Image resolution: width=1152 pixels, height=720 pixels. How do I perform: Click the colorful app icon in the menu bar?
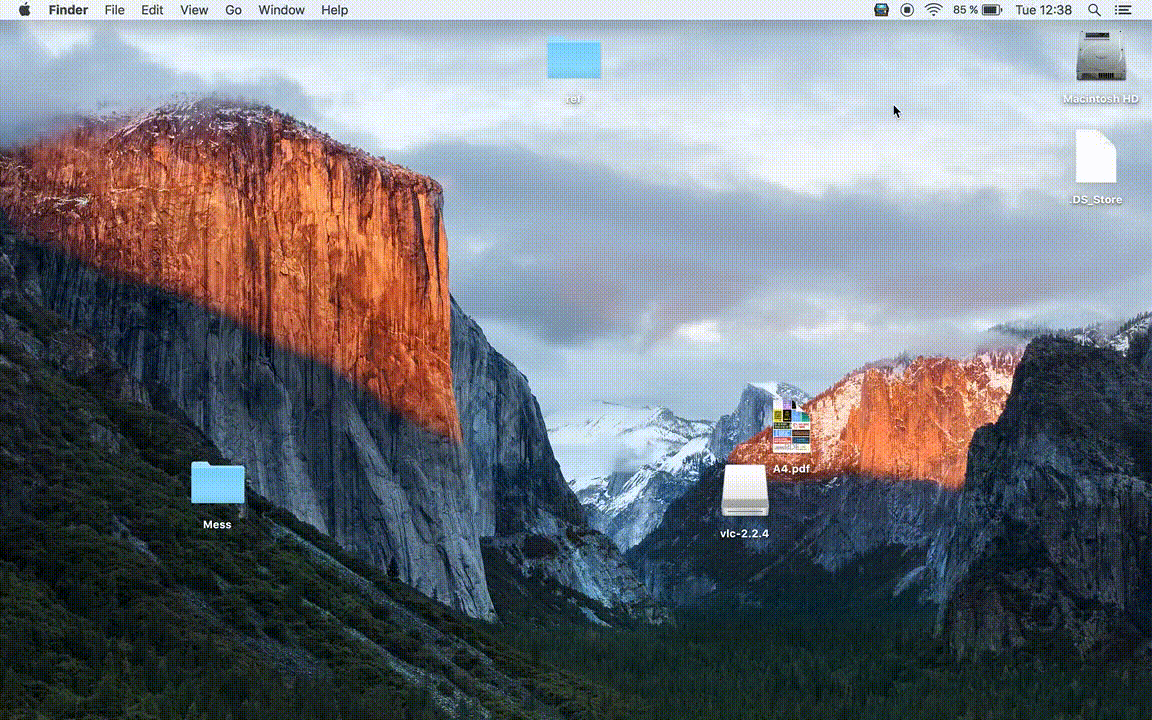coord(881,10)
